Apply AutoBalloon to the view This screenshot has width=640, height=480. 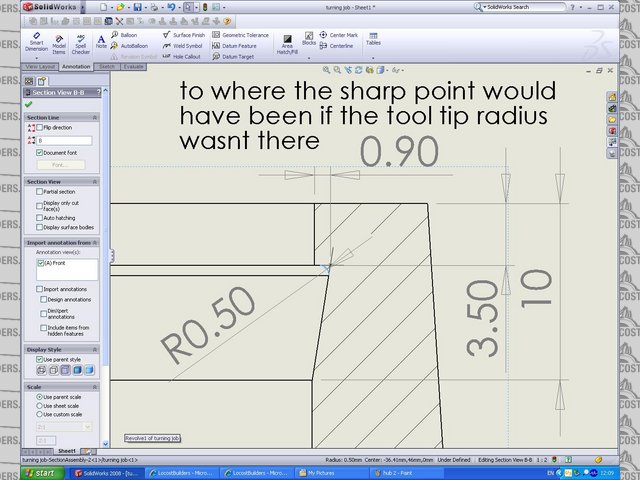tap(129, 46)
